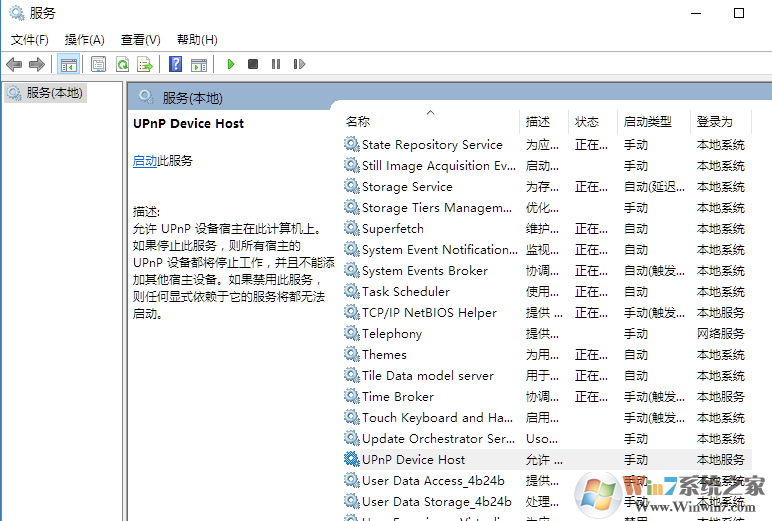Select the UPnP Device Host row
The width and height of the screenshot is (772, 521).
point(547,459)
